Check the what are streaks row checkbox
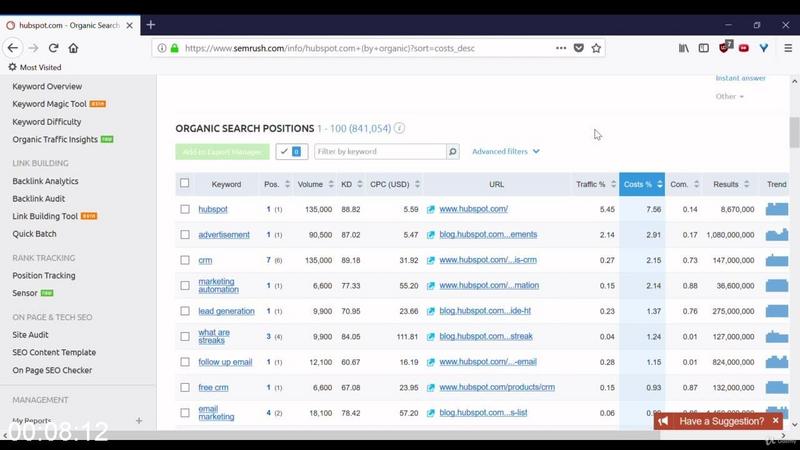 pyautogui.click(x=185, y=337)
